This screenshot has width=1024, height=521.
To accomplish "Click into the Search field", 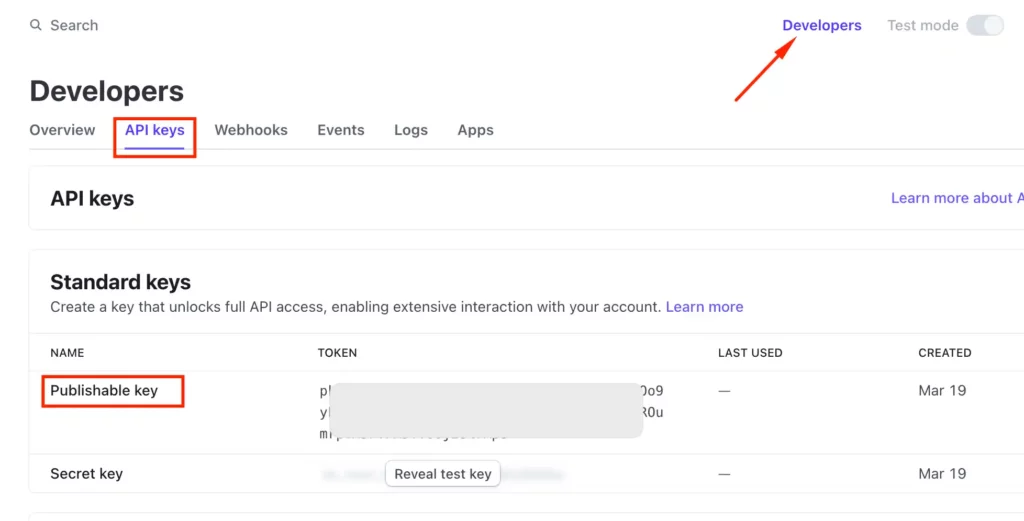I will 74,25.
